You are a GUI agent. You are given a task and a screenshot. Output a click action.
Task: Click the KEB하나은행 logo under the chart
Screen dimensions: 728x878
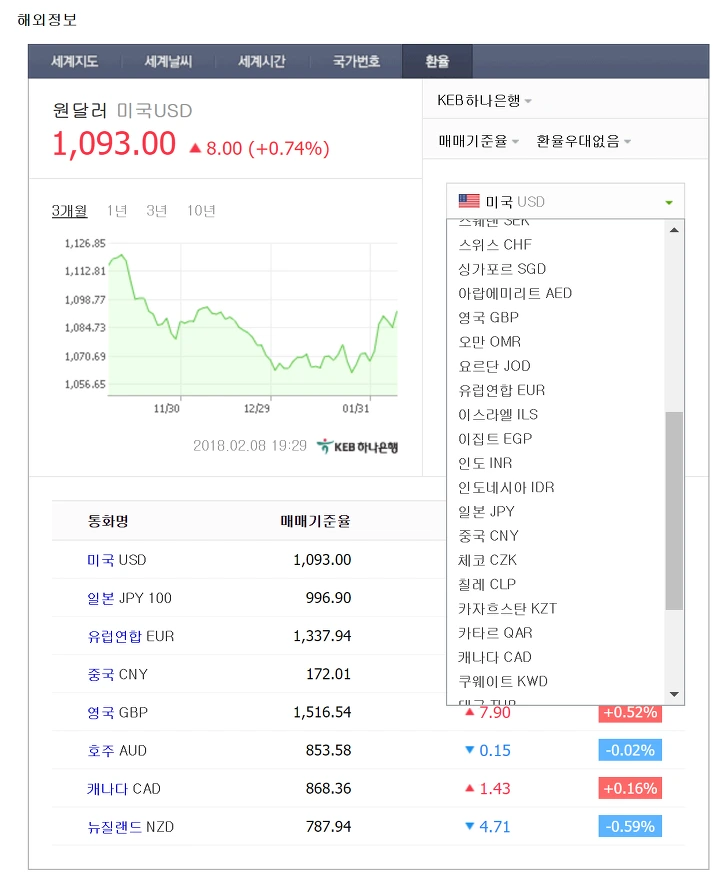click(x=357, y=446)
